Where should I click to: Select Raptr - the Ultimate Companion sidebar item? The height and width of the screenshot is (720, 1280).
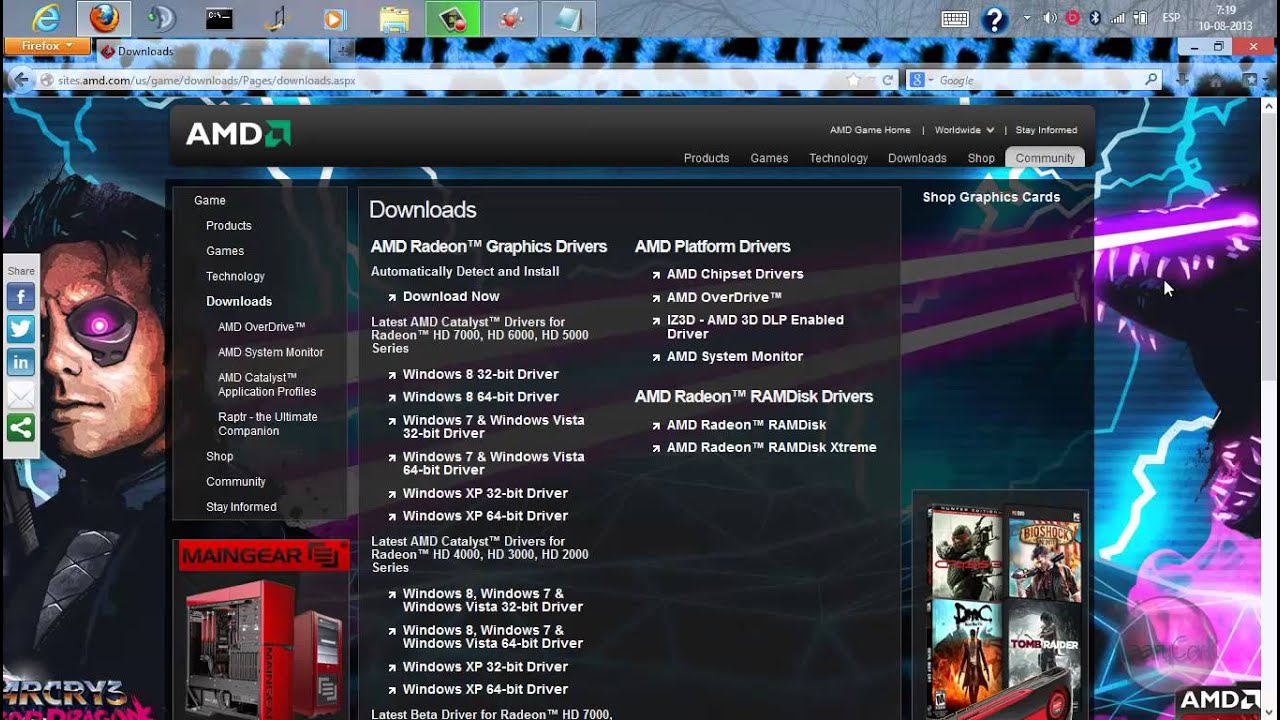(x=268, y=424)
